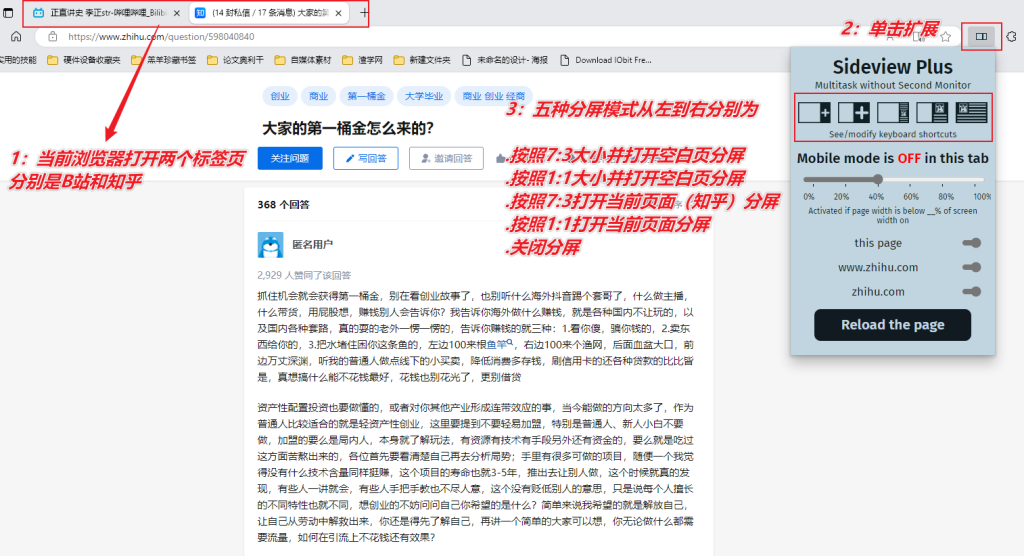The image size is (1024, 556).
Task: Close the Bilibili tab
Action: (177, 13)
